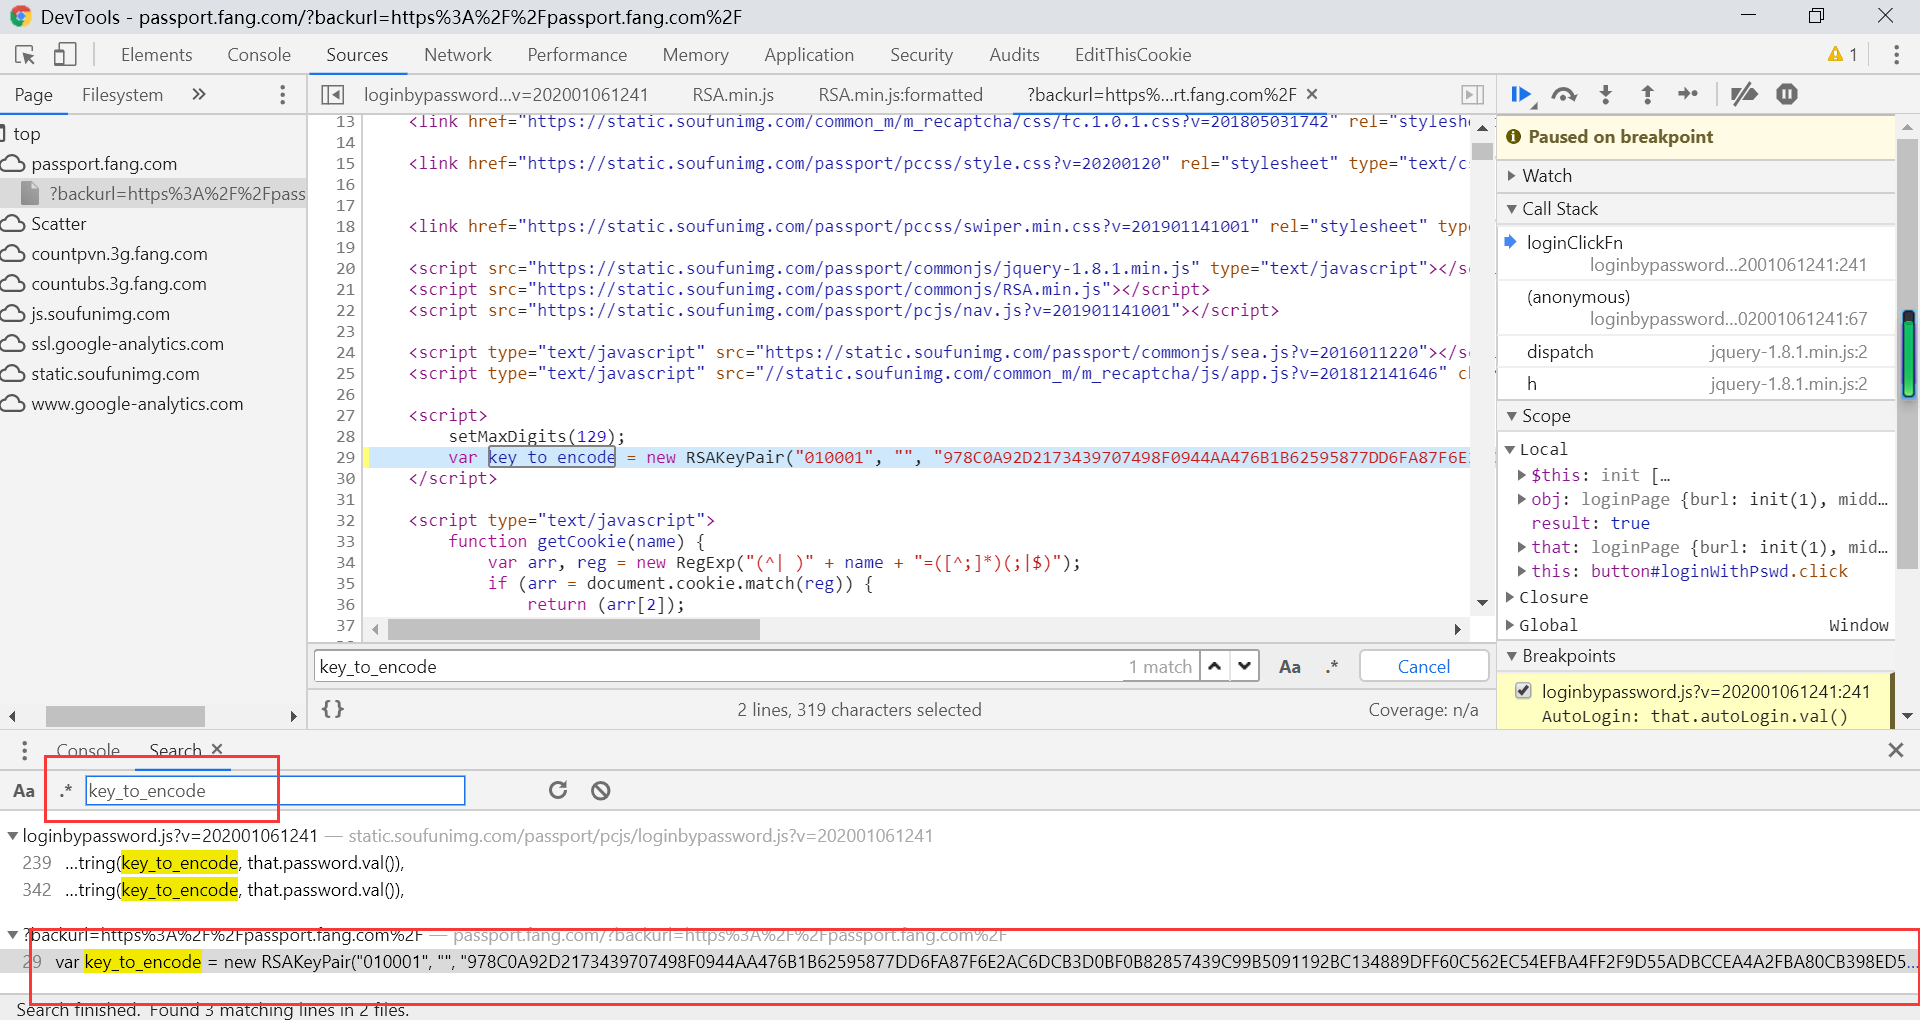The image size is (1920, 1020).
Task: Uncheck the loginbypassword.js:241 breakpoint
Action: [x=1523, y=690]
